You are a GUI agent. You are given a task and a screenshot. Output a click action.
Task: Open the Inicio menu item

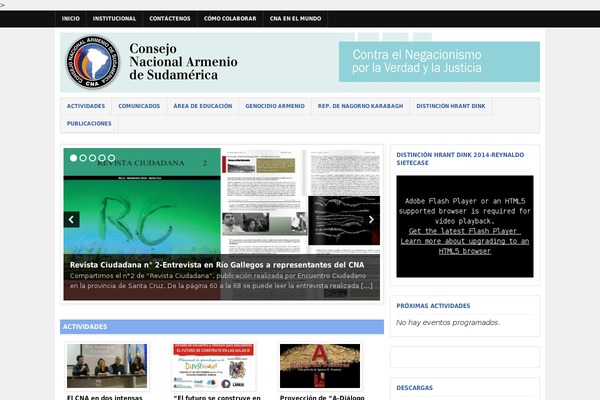(x=71, y=19)
